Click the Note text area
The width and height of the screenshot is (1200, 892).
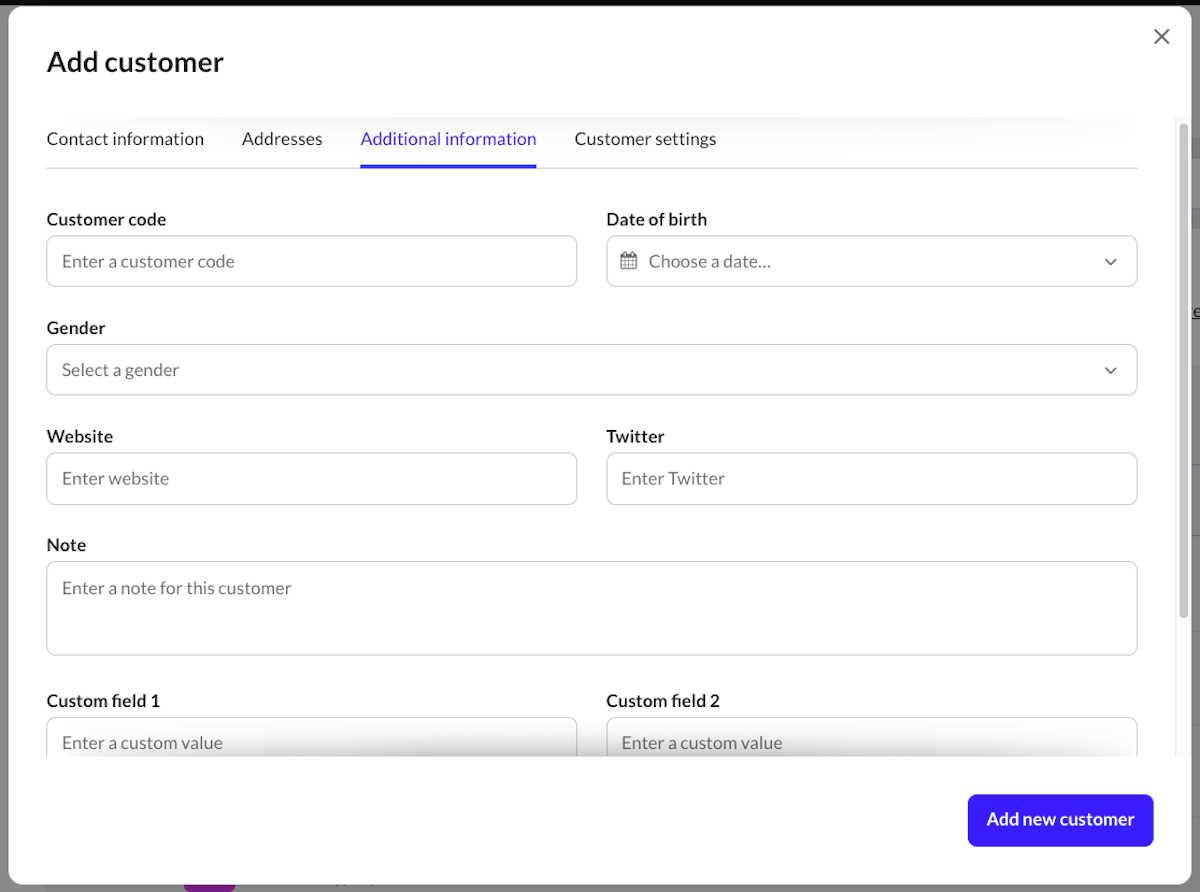pos(592,608)
